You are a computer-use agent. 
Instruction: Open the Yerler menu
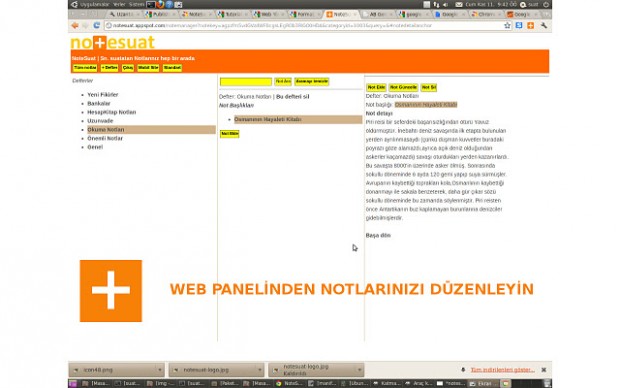pos(119,4)
